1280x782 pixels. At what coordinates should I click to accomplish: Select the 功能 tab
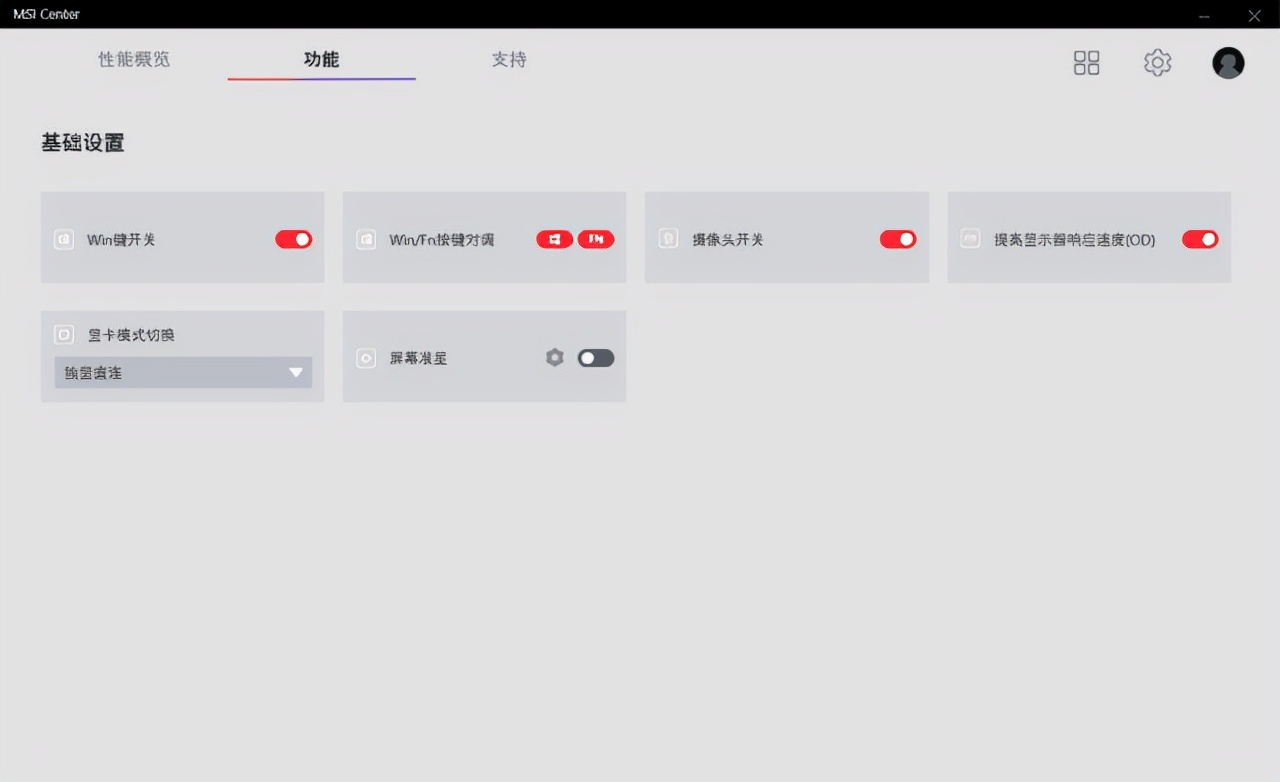click(322, 60)
